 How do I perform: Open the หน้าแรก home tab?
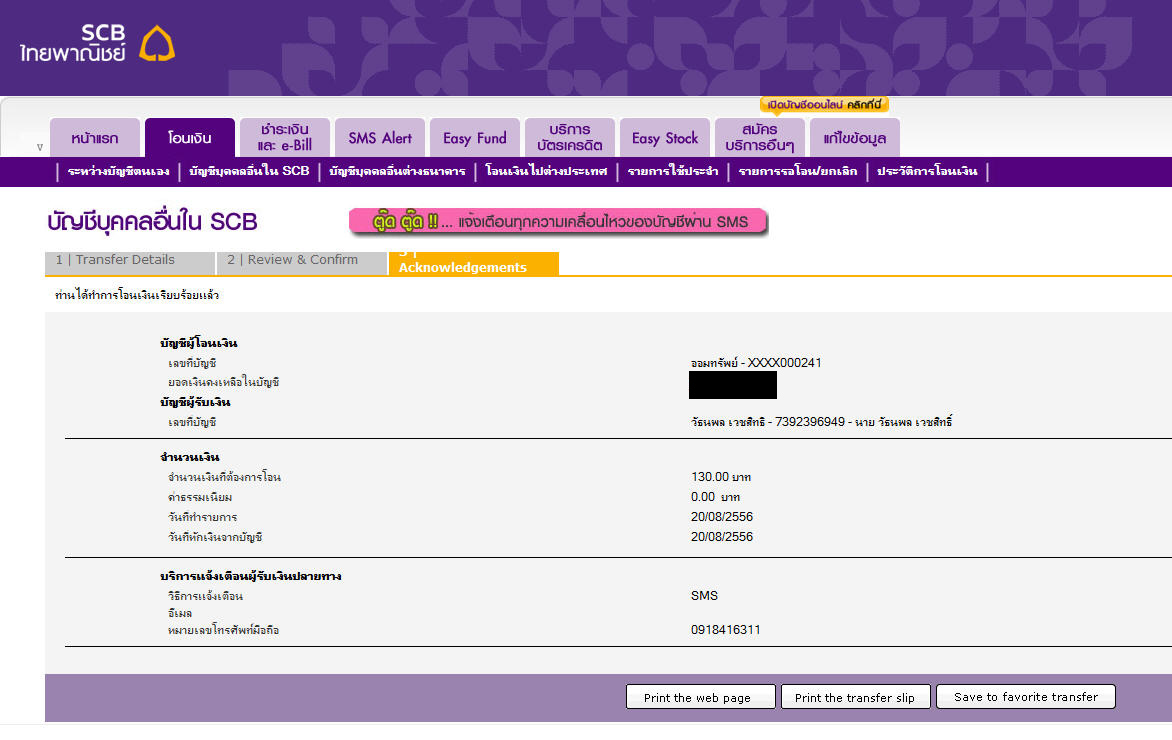95,138
